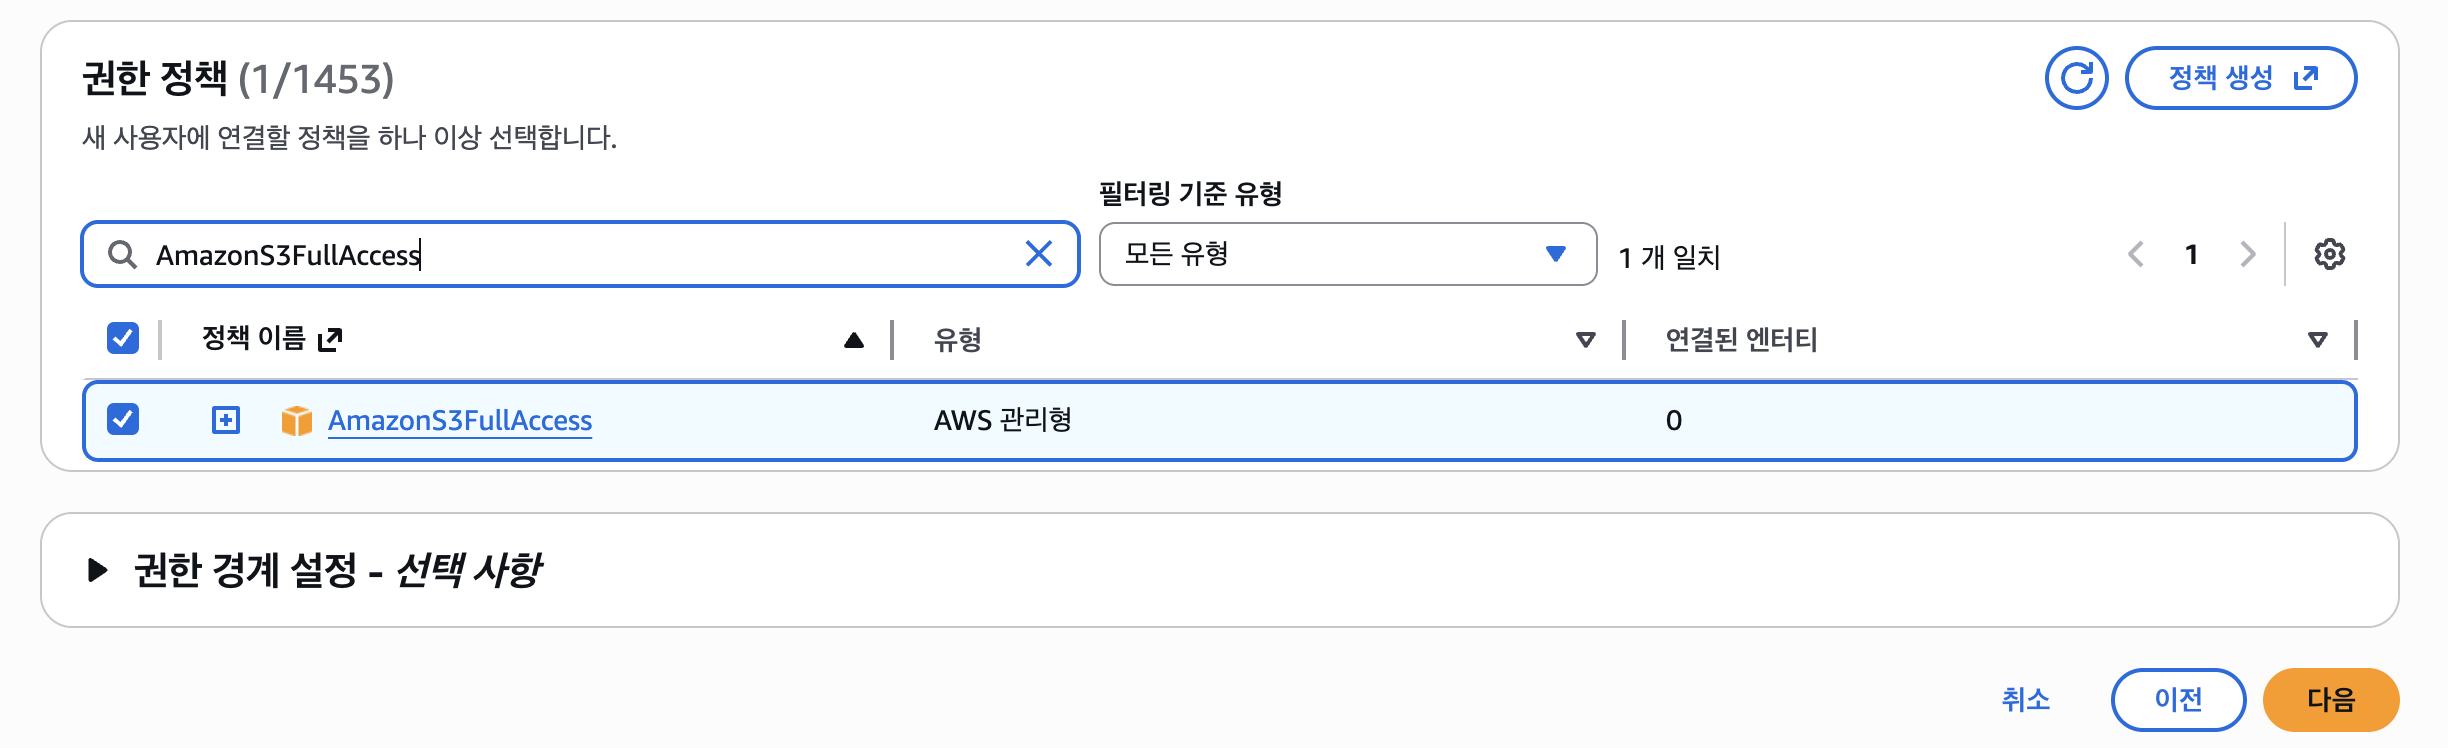The height and width of the screenshot is (748, 2448).
Task: Clear the policy search field
Action: point(1039,254)
